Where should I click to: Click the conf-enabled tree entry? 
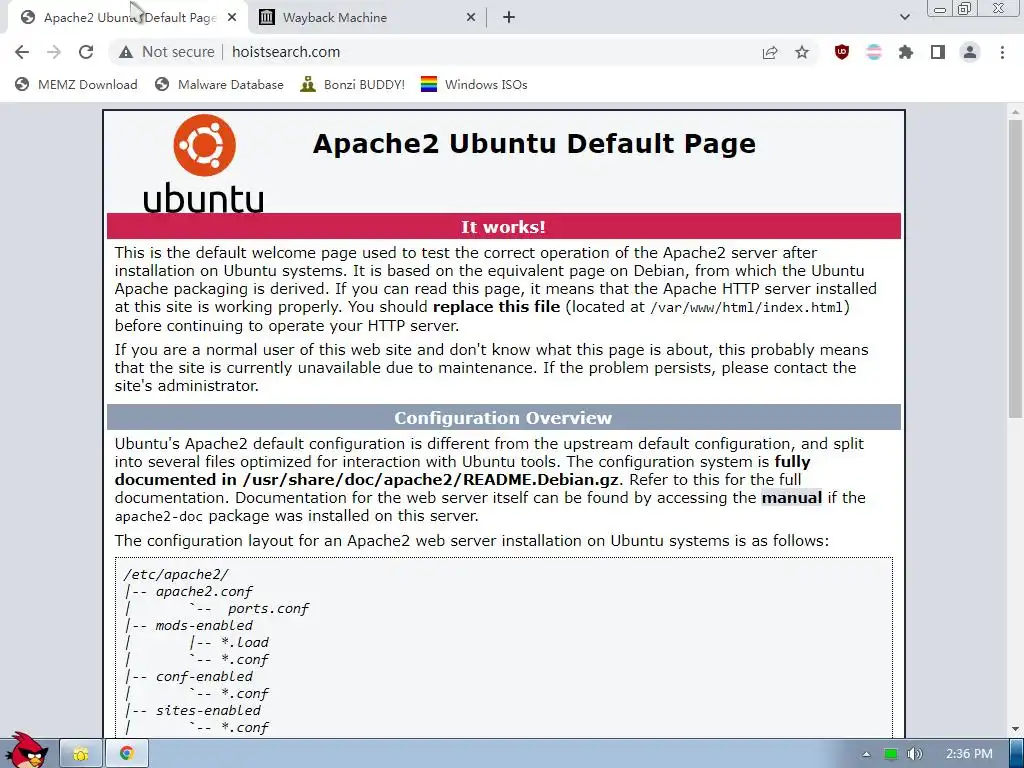(204, 677)
